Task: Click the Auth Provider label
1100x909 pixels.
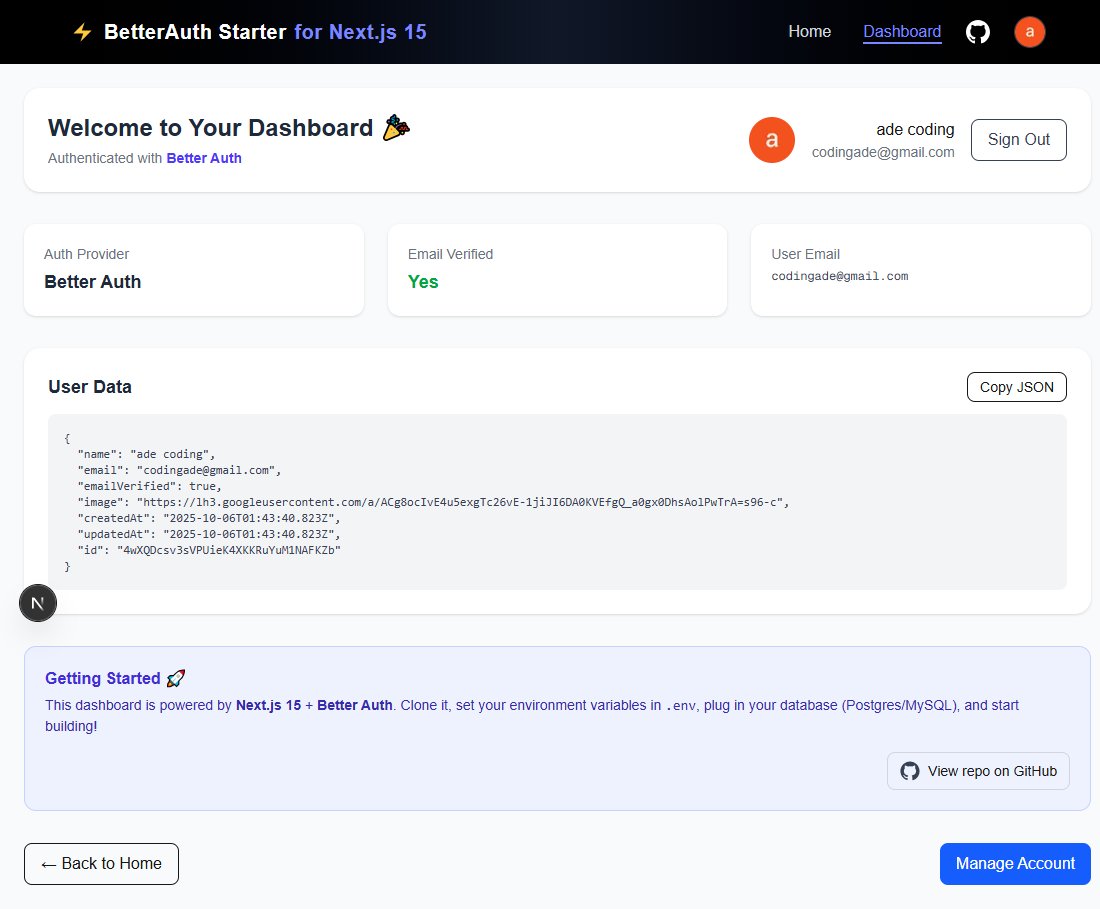Action: (86, 254)
